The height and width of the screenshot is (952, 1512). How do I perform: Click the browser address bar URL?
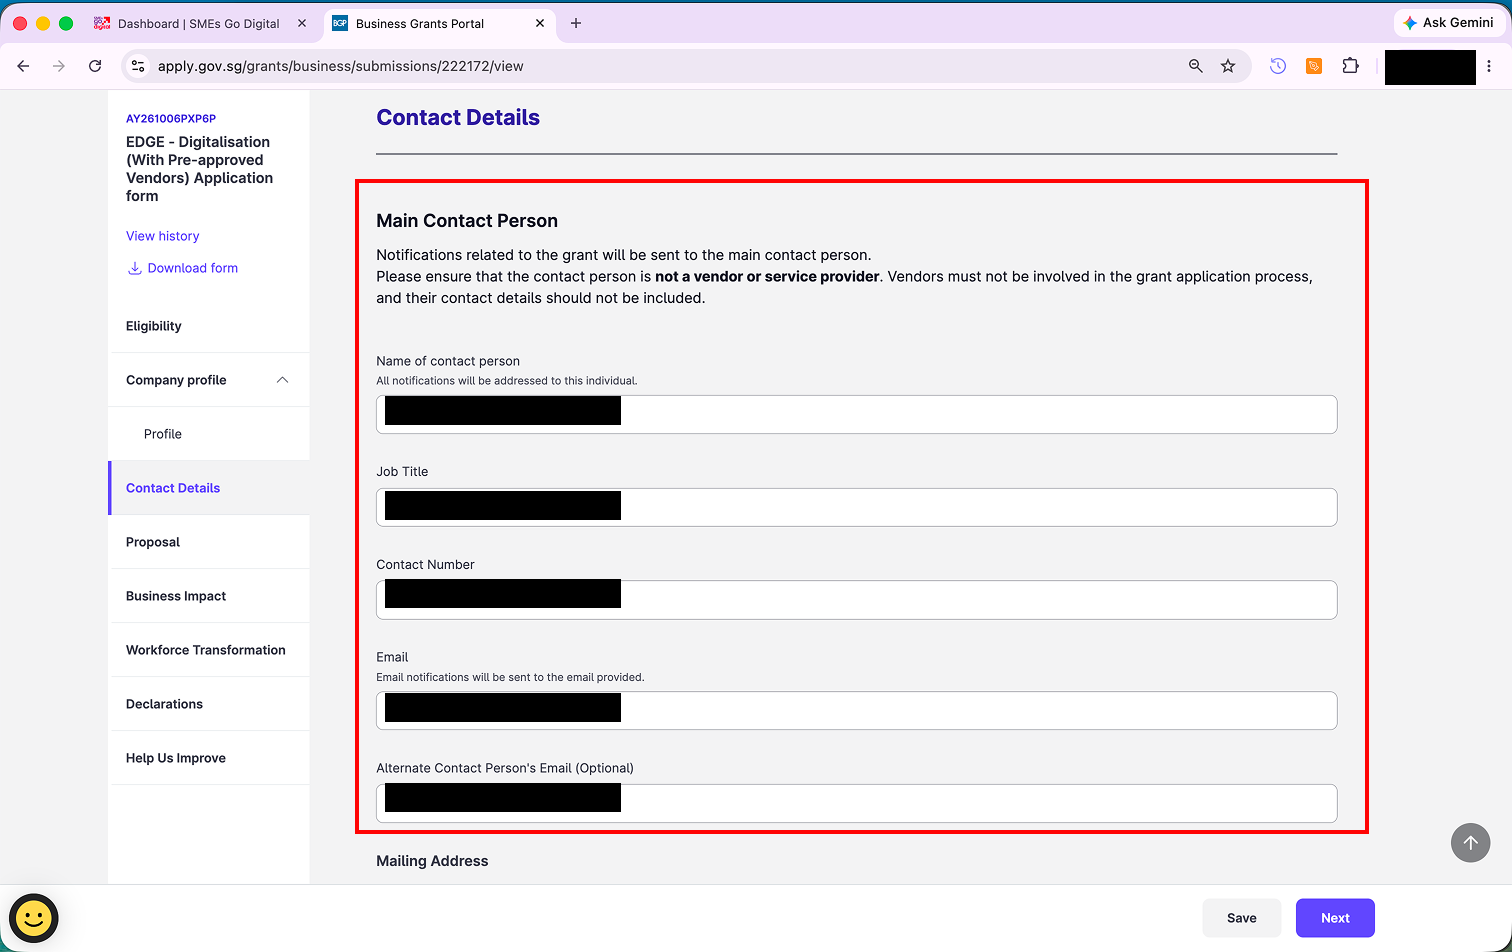coord(341,66)
